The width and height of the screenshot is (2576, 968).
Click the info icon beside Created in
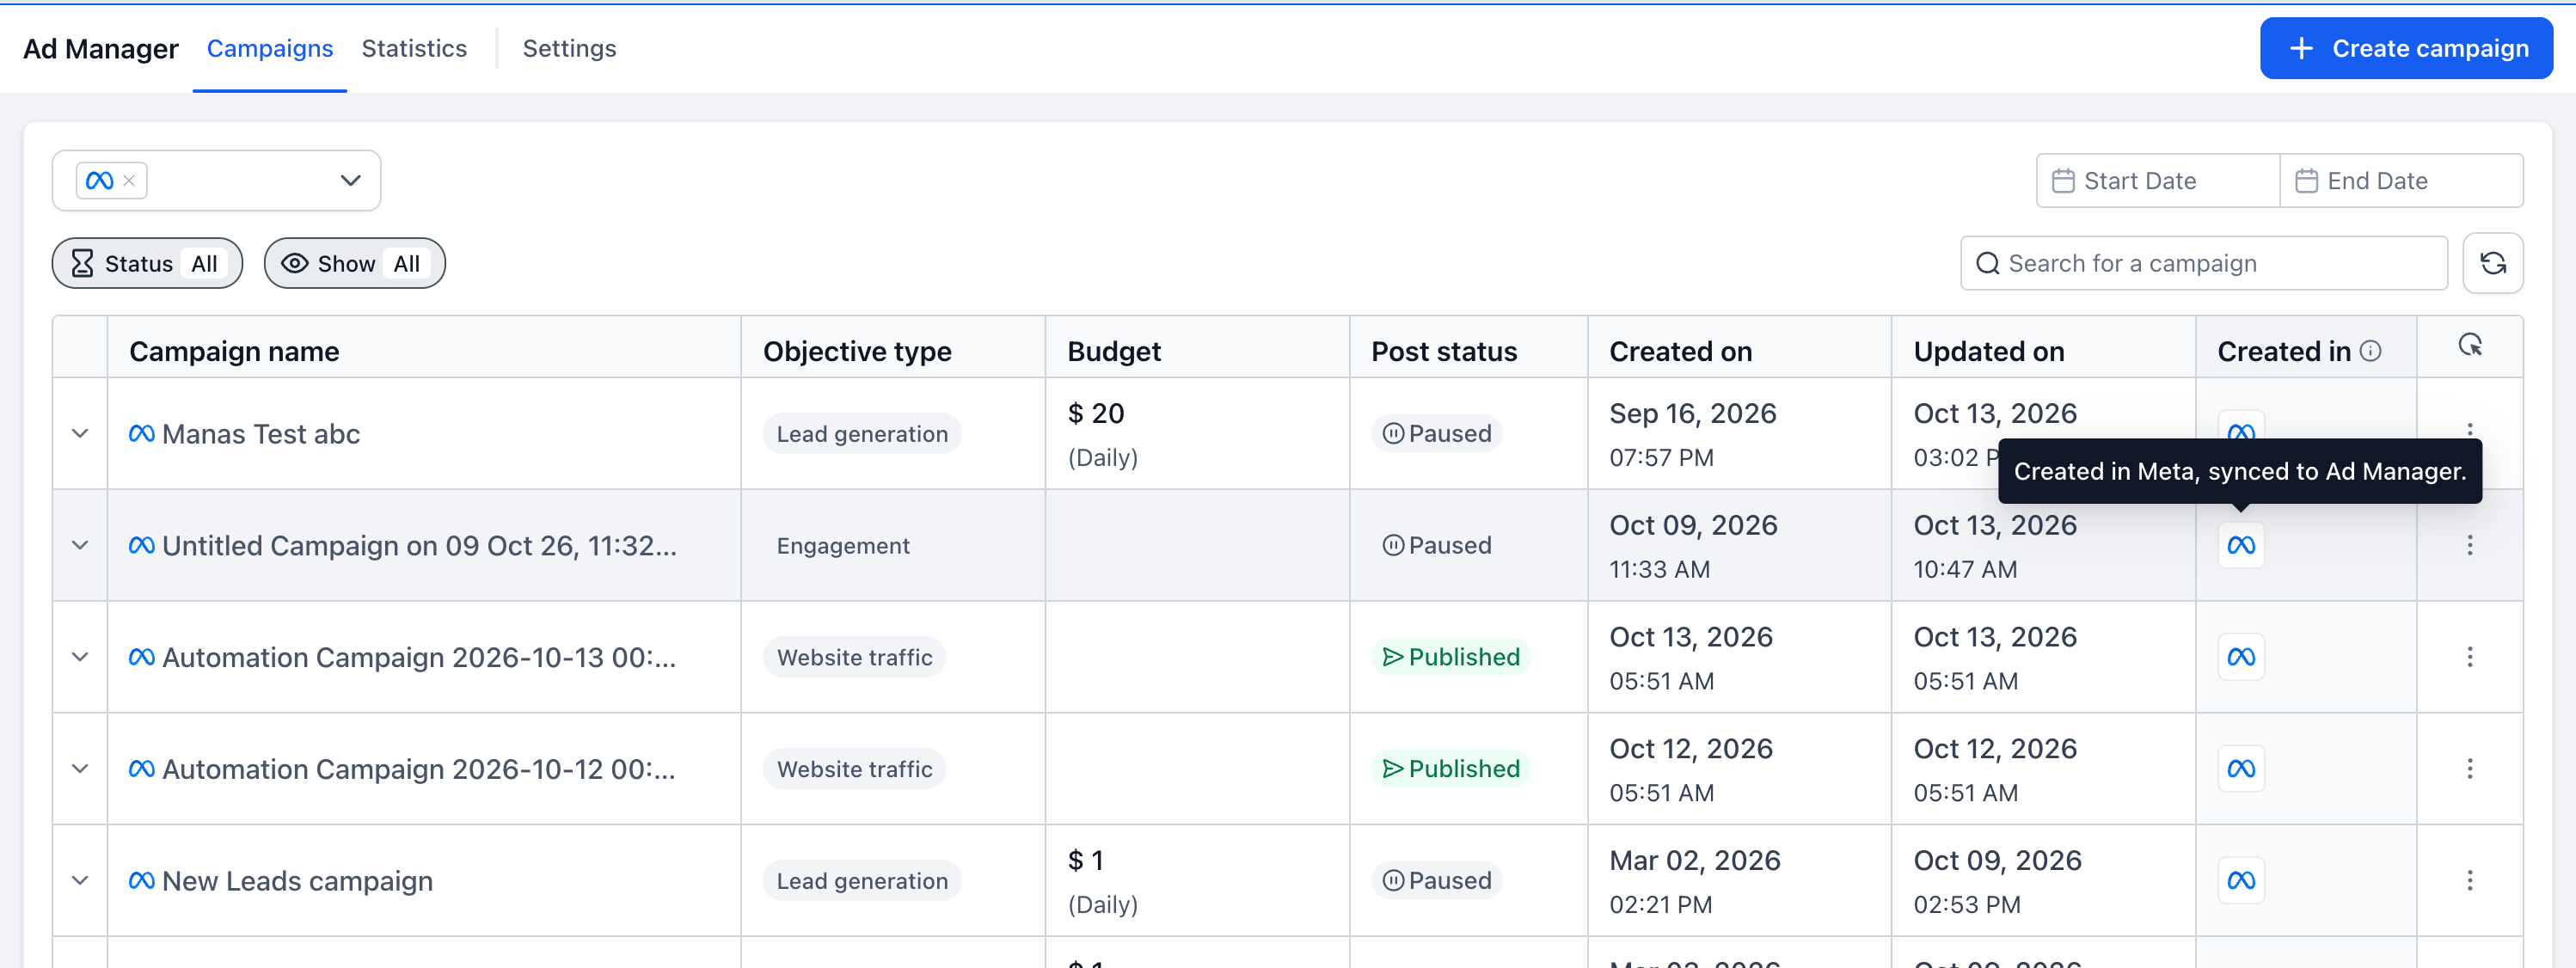[2370, 351]
